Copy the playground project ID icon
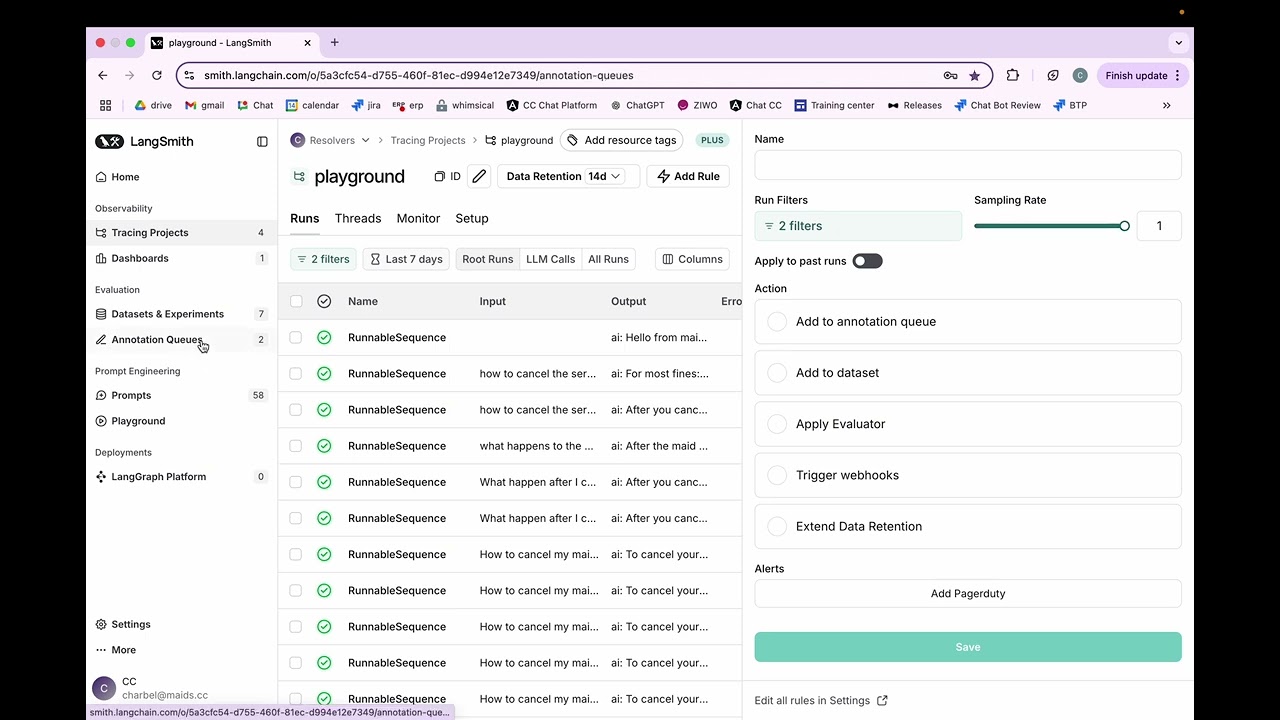Screen dimensions: 1280x720 [439, 177]
